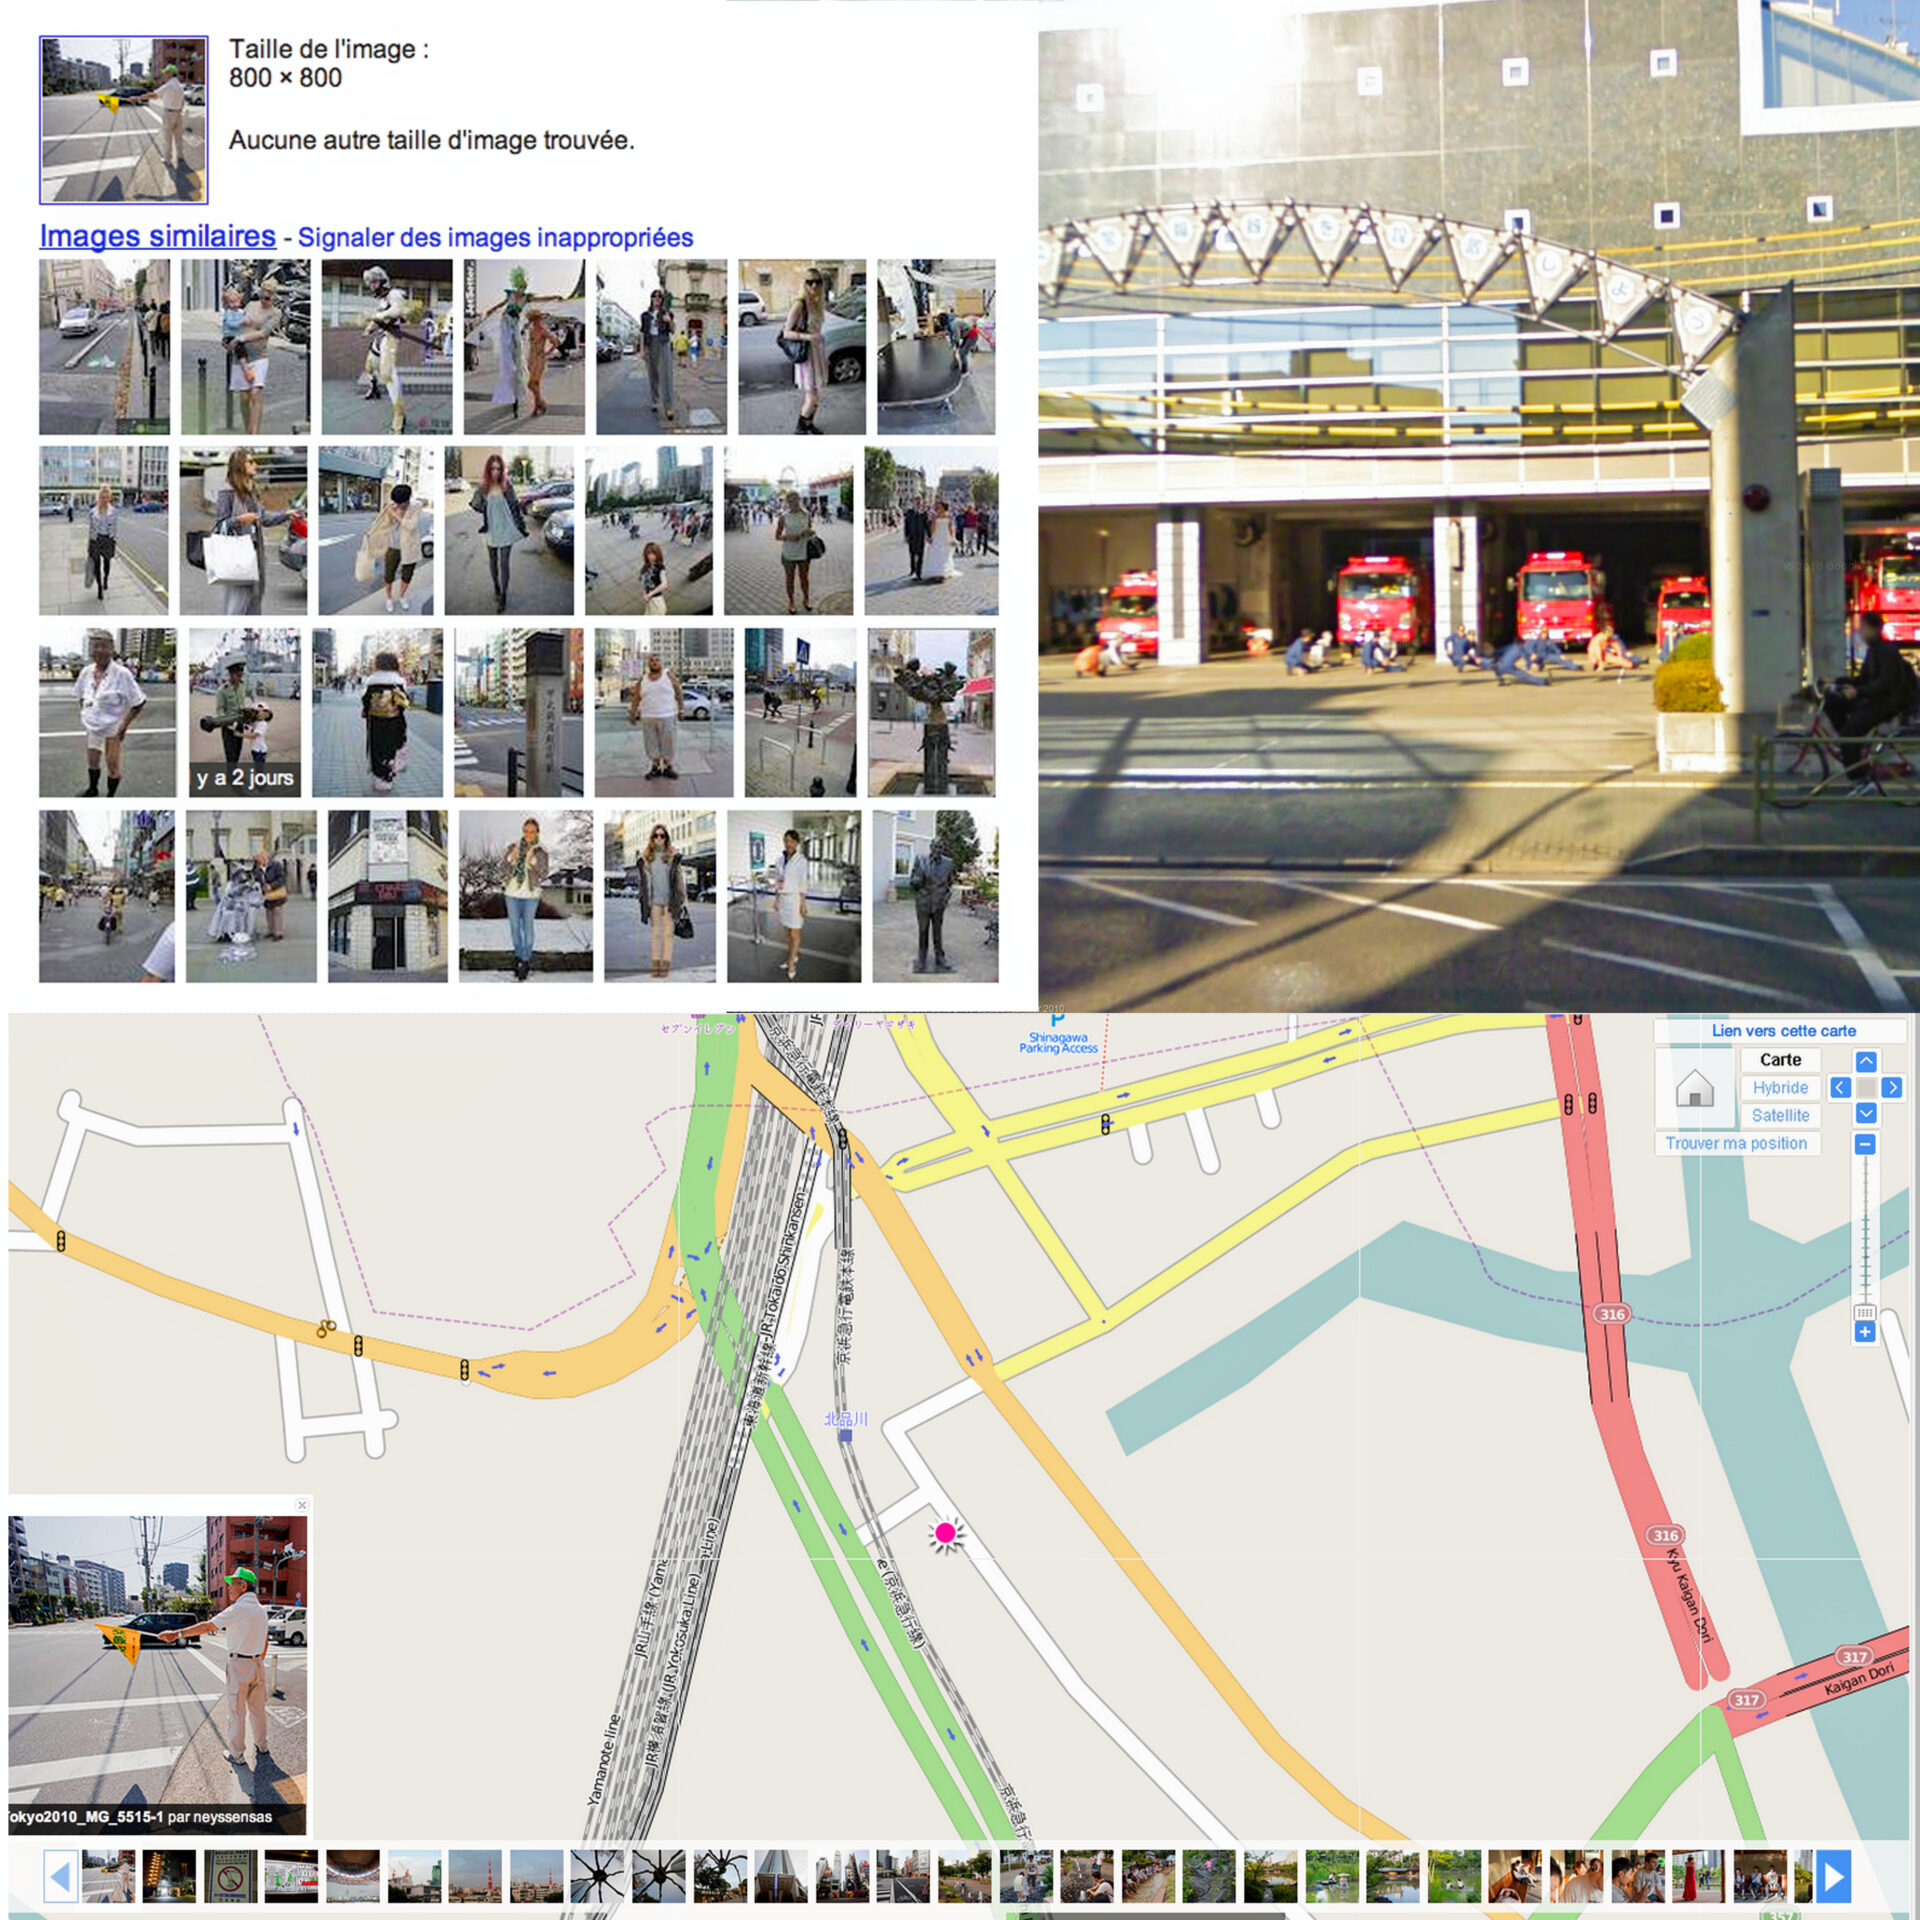
Task: Click the home icon on map controls
Action: [x=1694, y=1089]
